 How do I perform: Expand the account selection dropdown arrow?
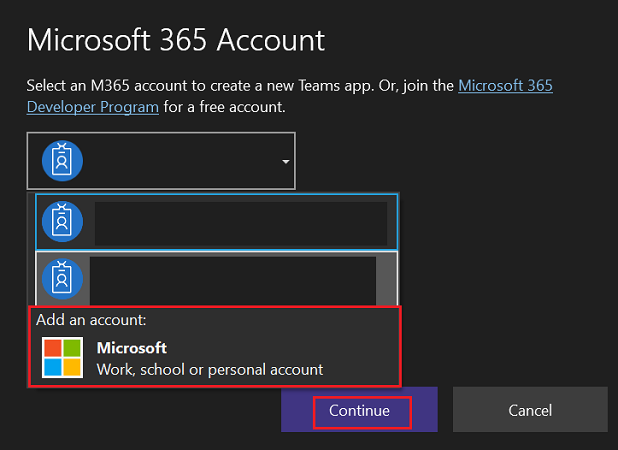coord(286,162)
